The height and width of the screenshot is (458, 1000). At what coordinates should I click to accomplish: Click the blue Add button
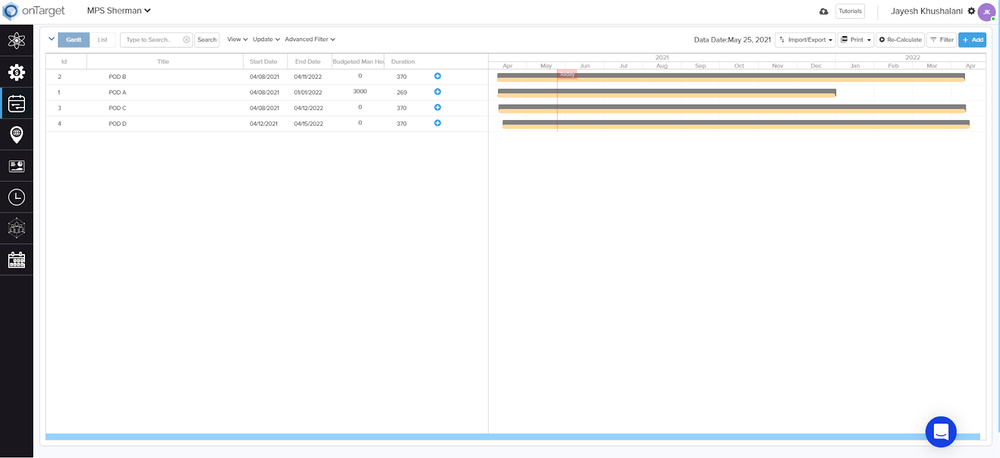pos(972,40)
